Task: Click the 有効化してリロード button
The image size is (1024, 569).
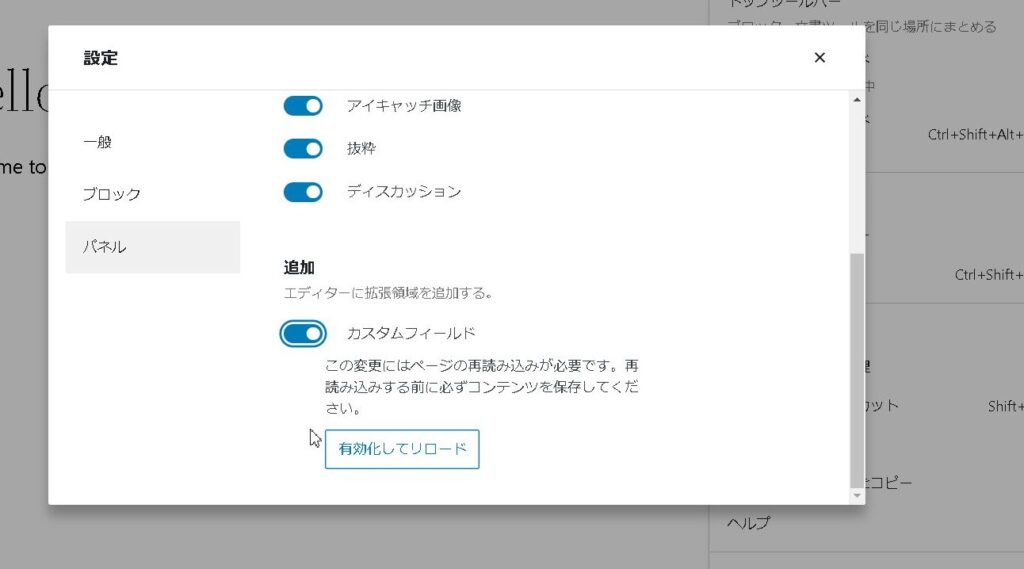Action: click(x=402, y=449)
